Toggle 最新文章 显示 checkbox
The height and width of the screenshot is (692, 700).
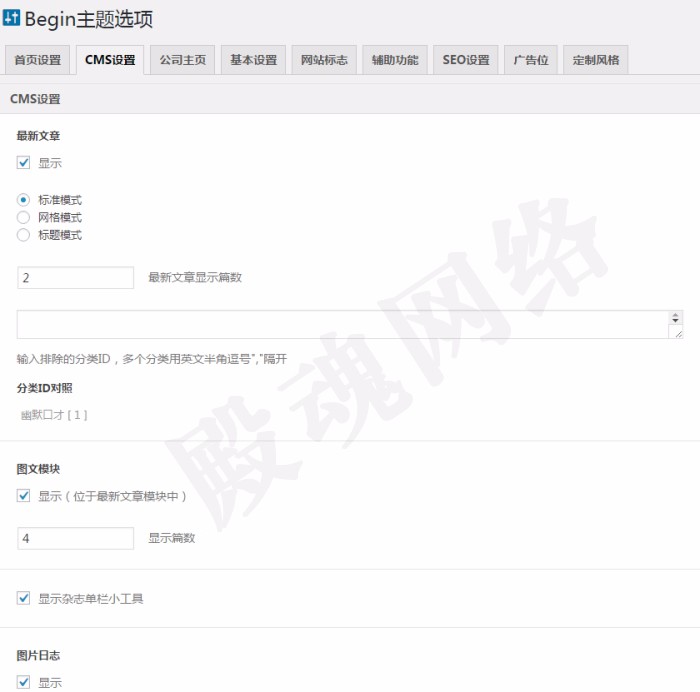(24, 163)
